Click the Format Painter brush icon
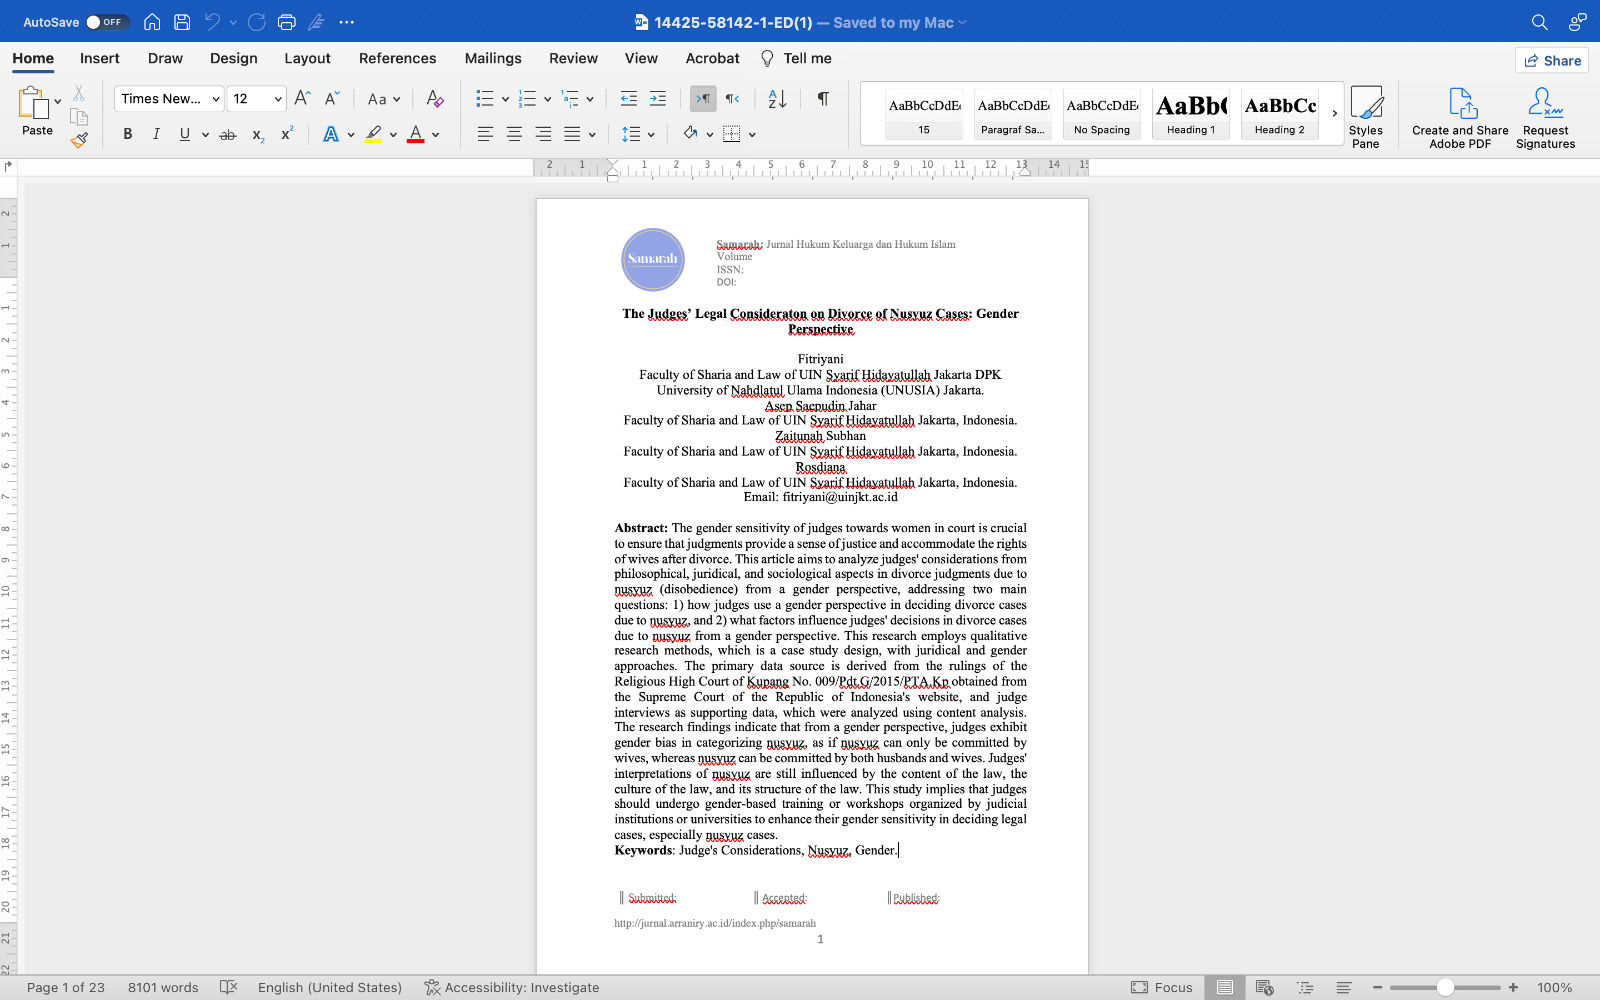 79,141
